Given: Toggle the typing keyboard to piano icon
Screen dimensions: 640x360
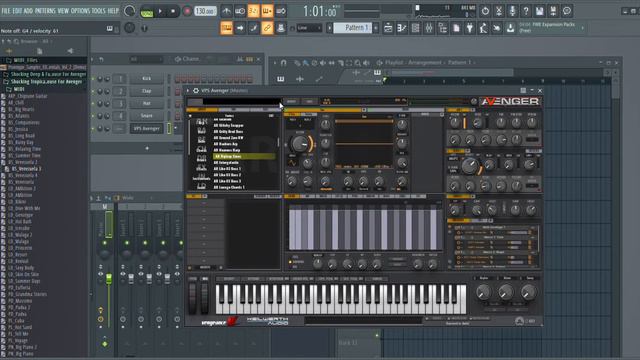Looking at the screenshot, I should click(227, 28).
